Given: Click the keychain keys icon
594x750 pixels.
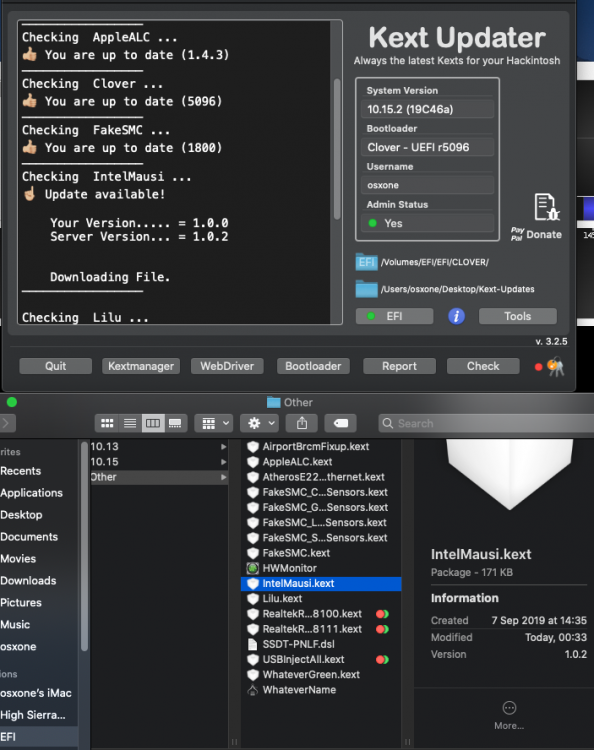Looking at the screenshot, I should pos(556,367).
